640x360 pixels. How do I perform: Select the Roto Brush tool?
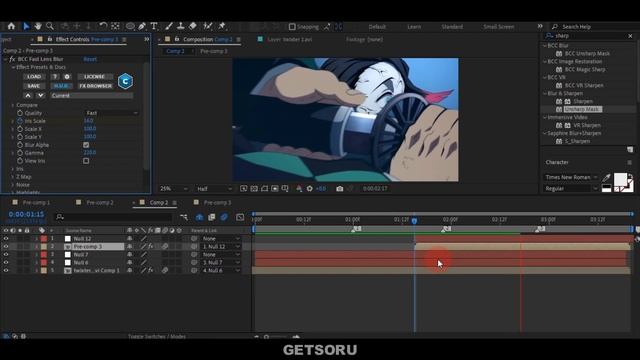click(208, 26)
